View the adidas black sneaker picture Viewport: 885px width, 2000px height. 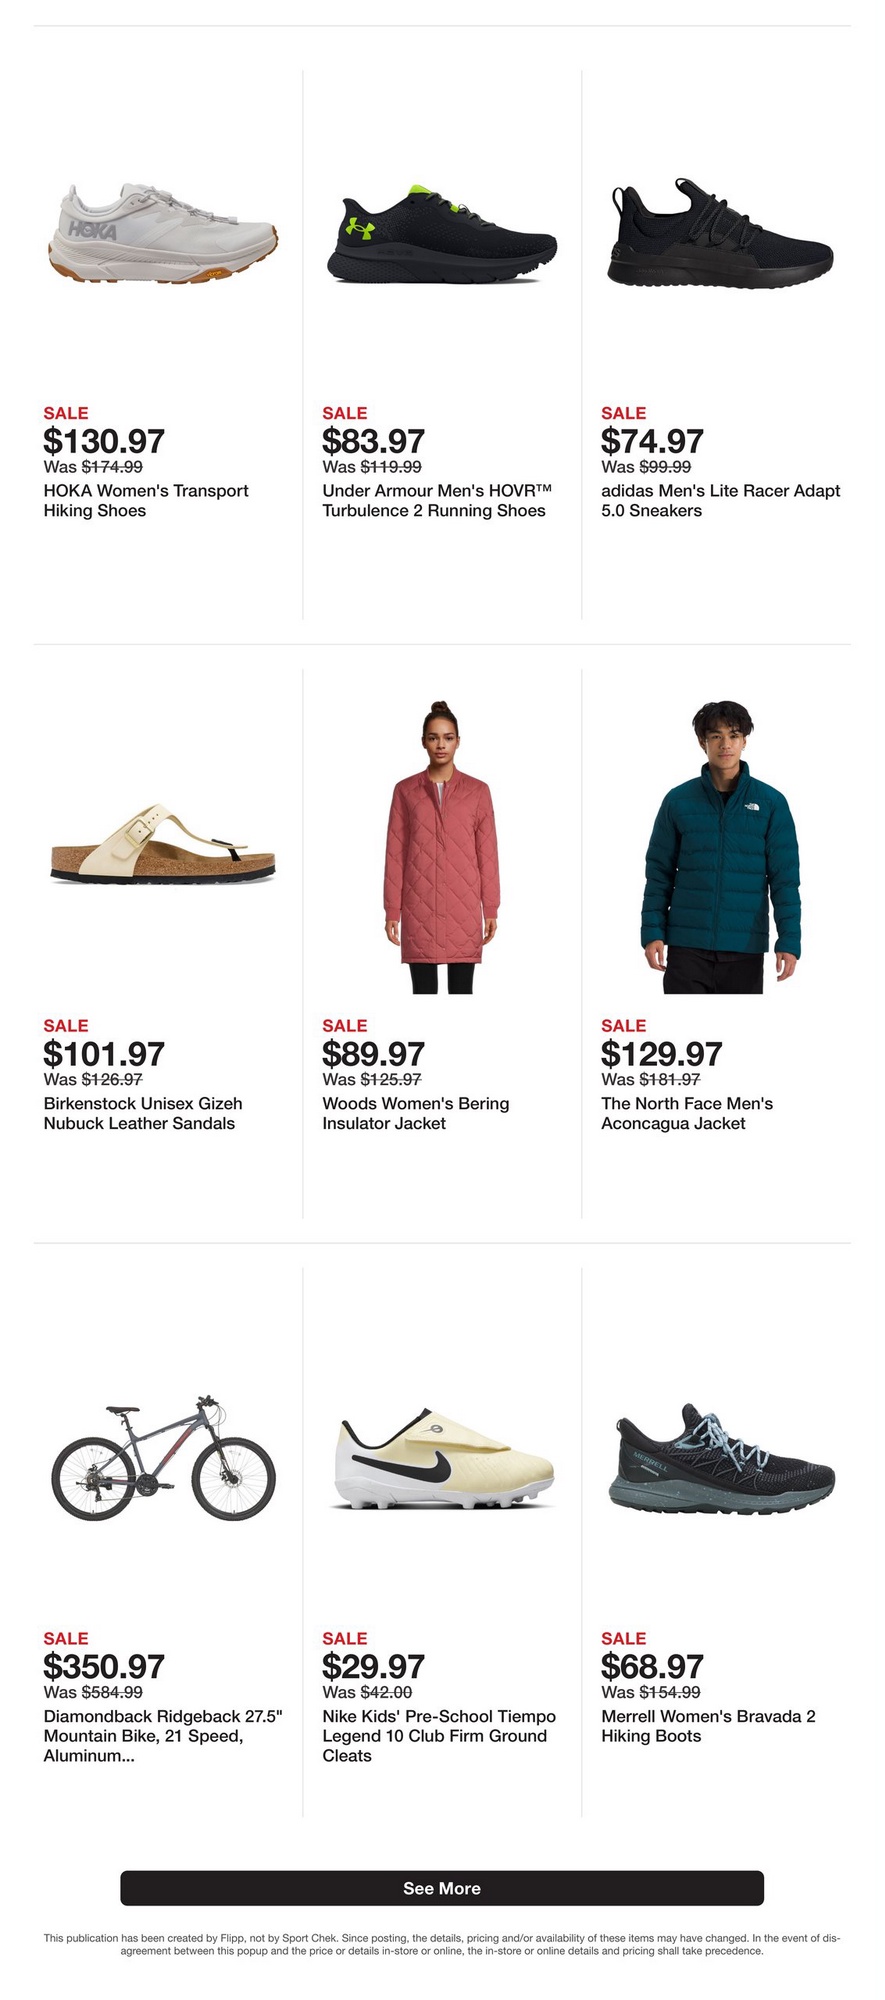720,235
